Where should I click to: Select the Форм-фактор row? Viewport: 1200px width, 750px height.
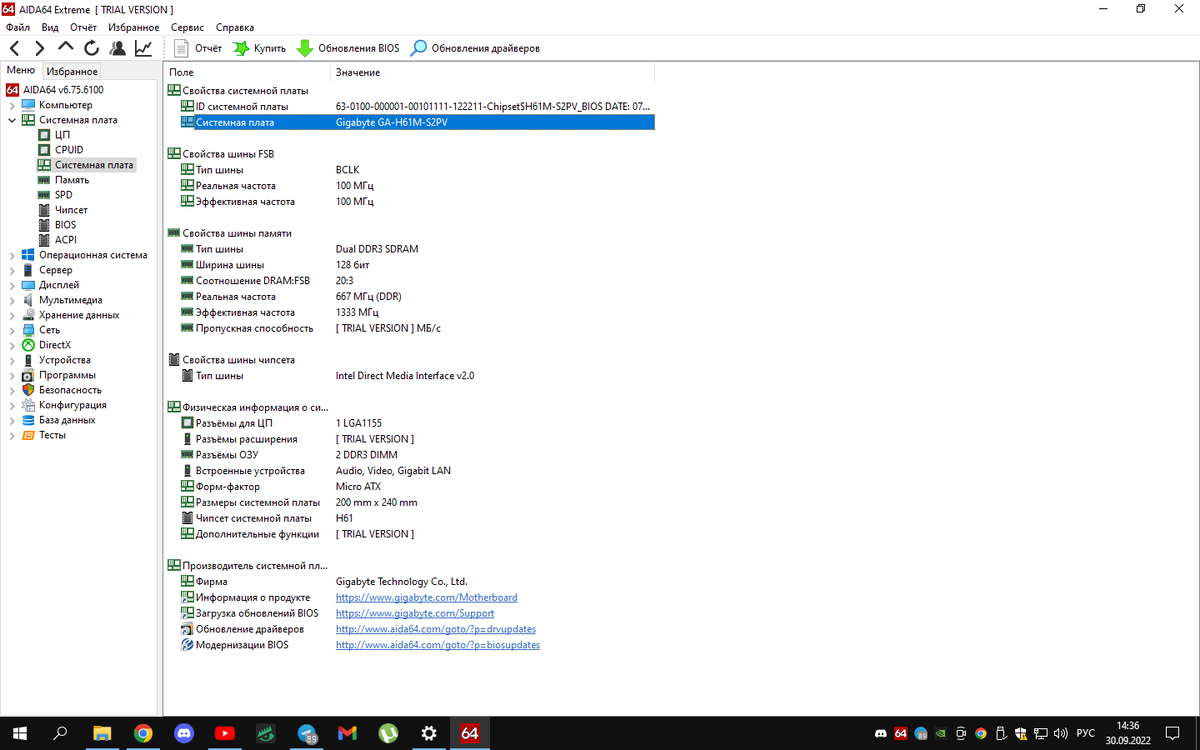coord(415,486)
